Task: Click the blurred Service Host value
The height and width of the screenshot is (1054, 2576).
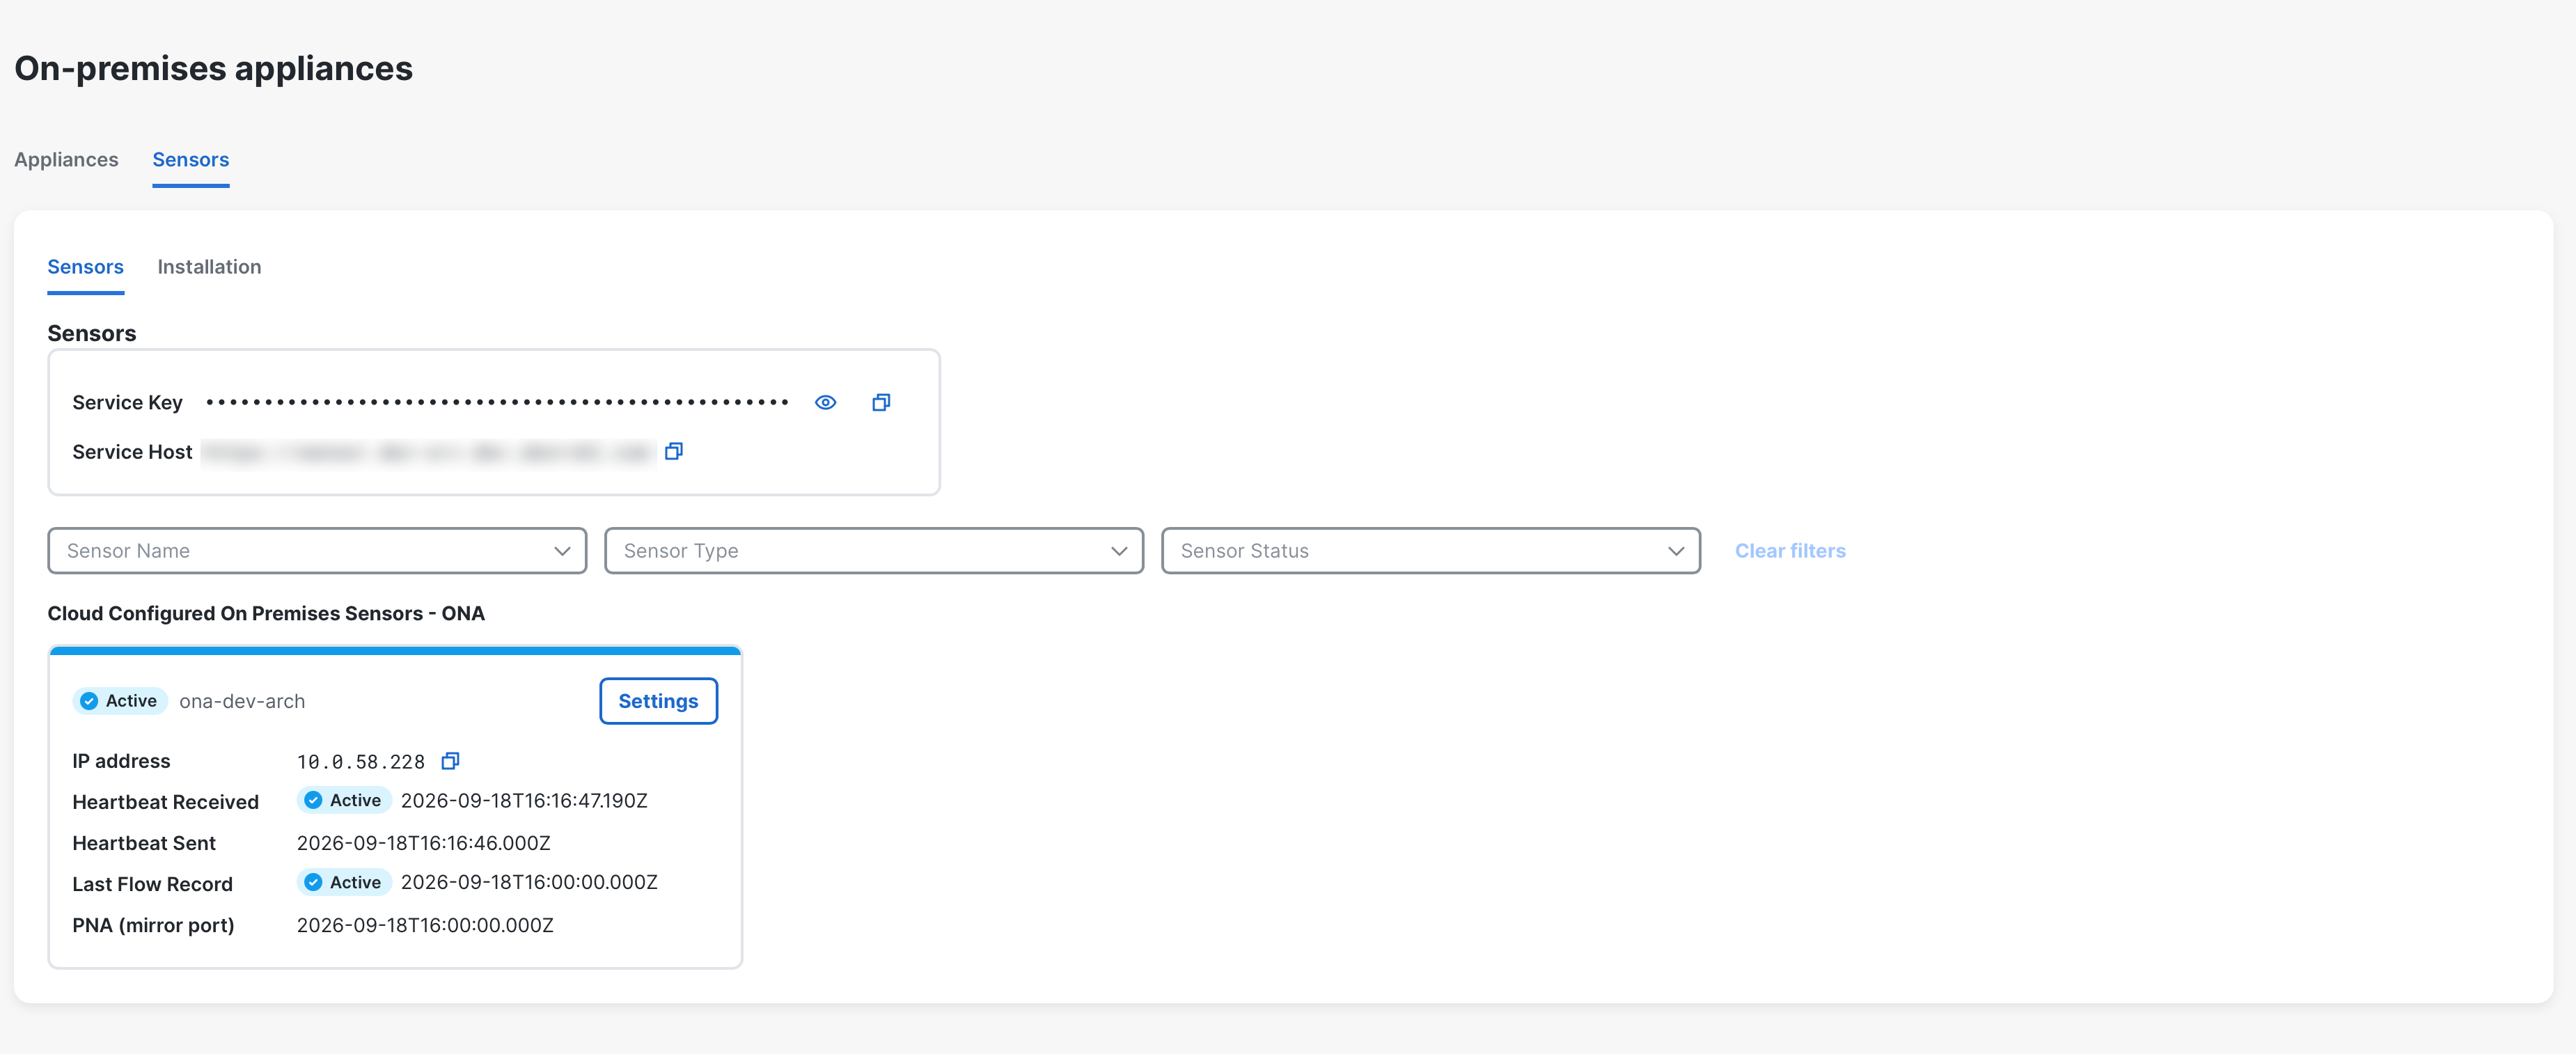Action: click(428, 452)
